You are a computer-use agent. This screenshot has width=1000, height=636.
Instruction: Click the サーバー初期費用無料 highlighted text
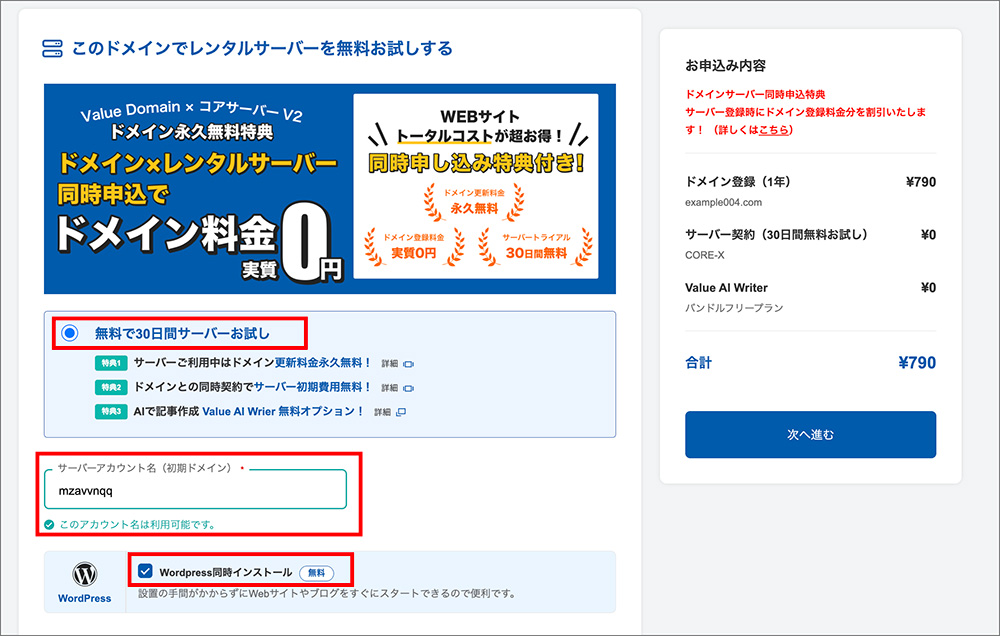tap(312, 387)
